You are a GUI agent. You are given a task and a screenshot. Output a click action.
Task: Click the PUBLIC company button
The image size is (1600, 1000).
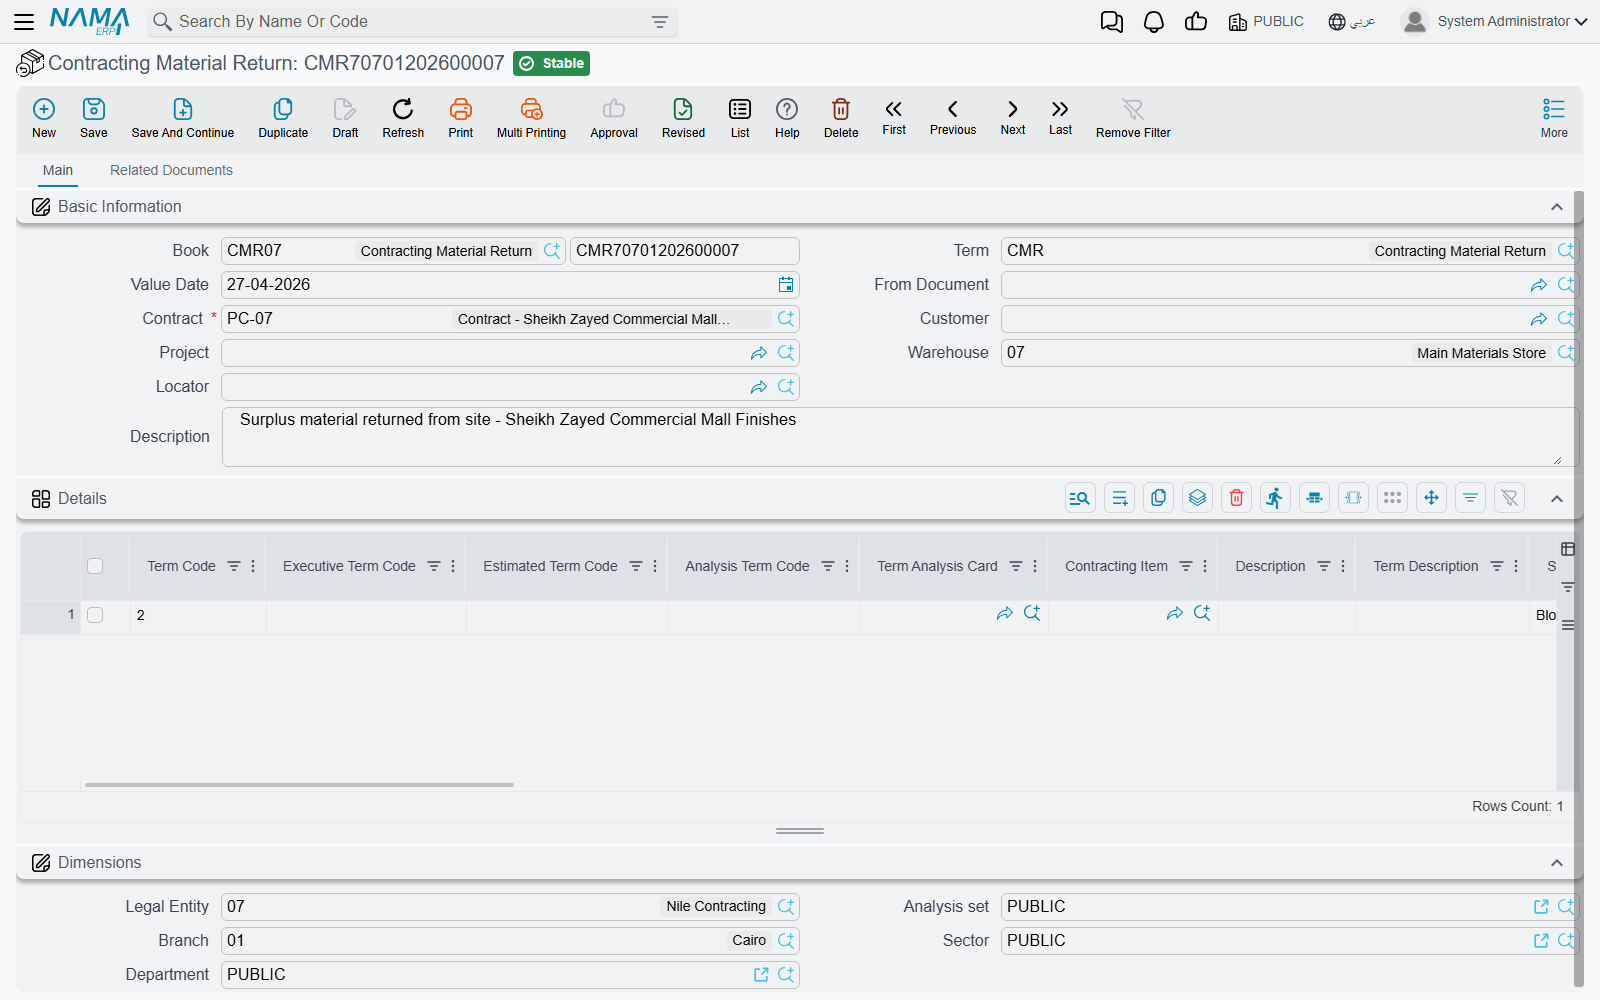point(1266,22)
